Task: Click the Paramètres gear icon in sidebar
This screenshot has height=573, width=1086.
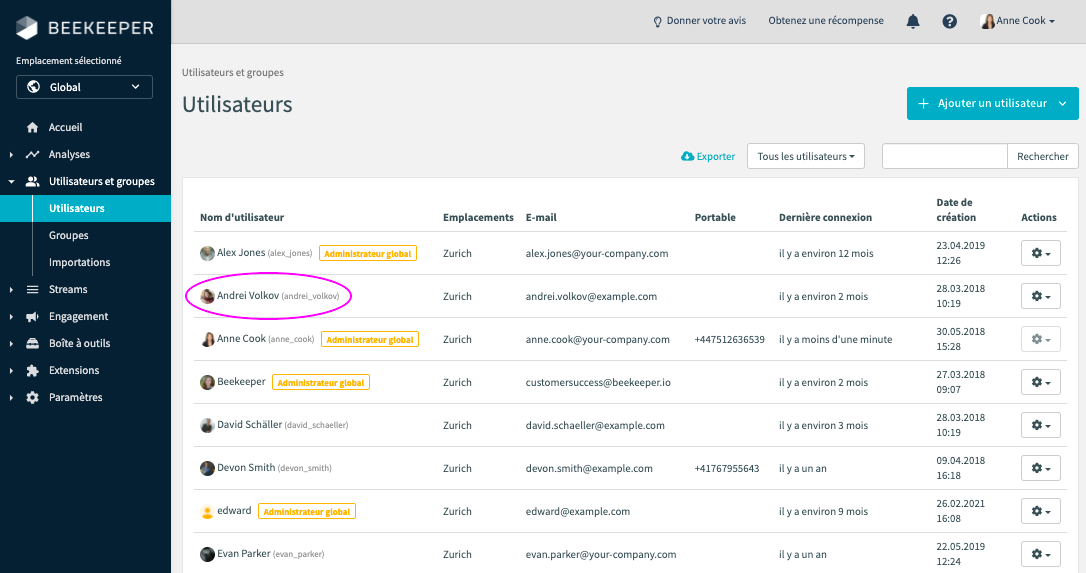Action: (33, 398)
